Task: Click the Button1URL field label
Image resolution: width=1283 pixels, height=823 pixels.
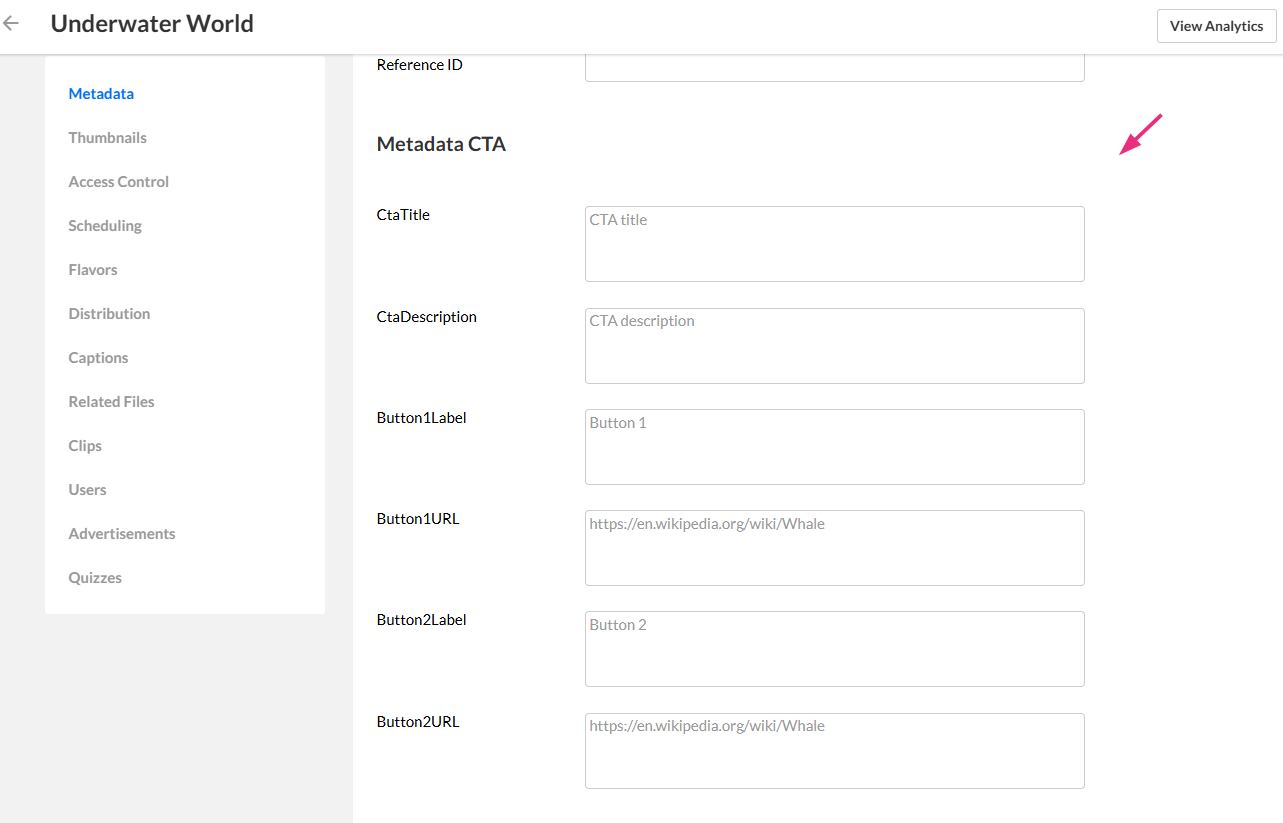Action: coord(418,519)
